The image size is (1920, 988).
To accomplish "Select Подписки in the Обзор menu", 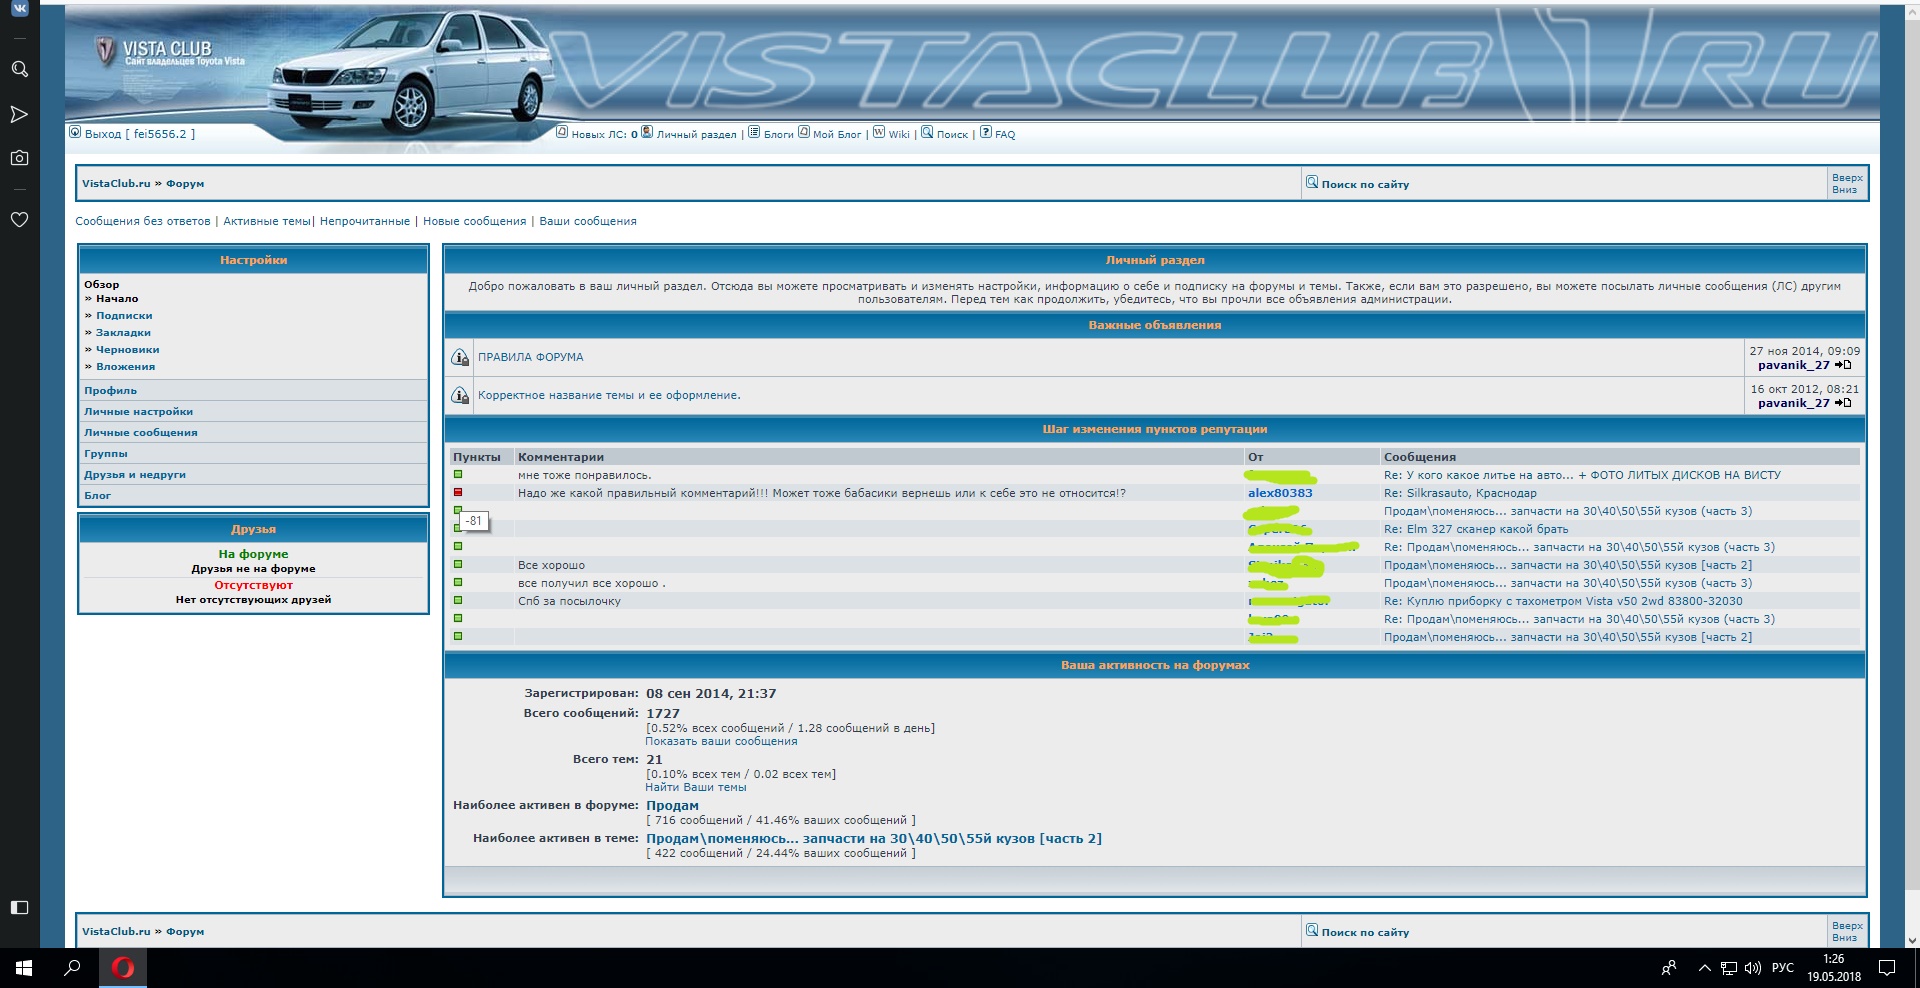I will tap(124, 316).
